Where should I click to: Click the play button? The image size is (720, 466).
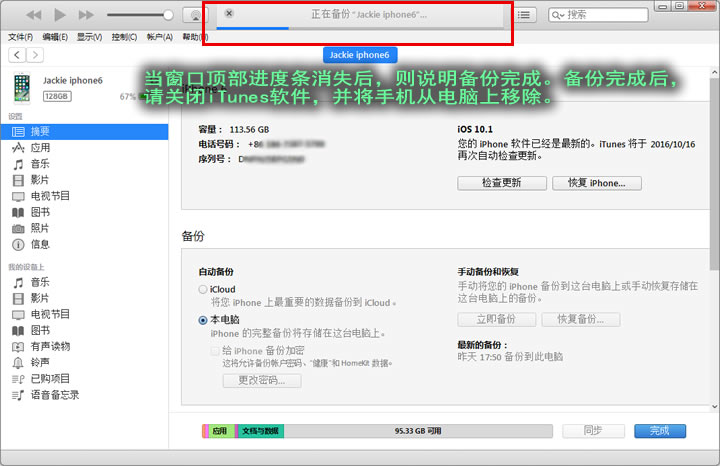coord(60,15)
